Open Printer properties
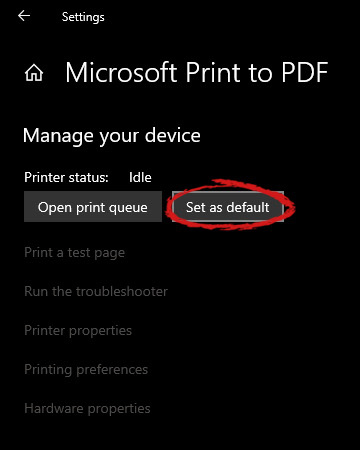The image size is (360, 450). pos(78,331)
